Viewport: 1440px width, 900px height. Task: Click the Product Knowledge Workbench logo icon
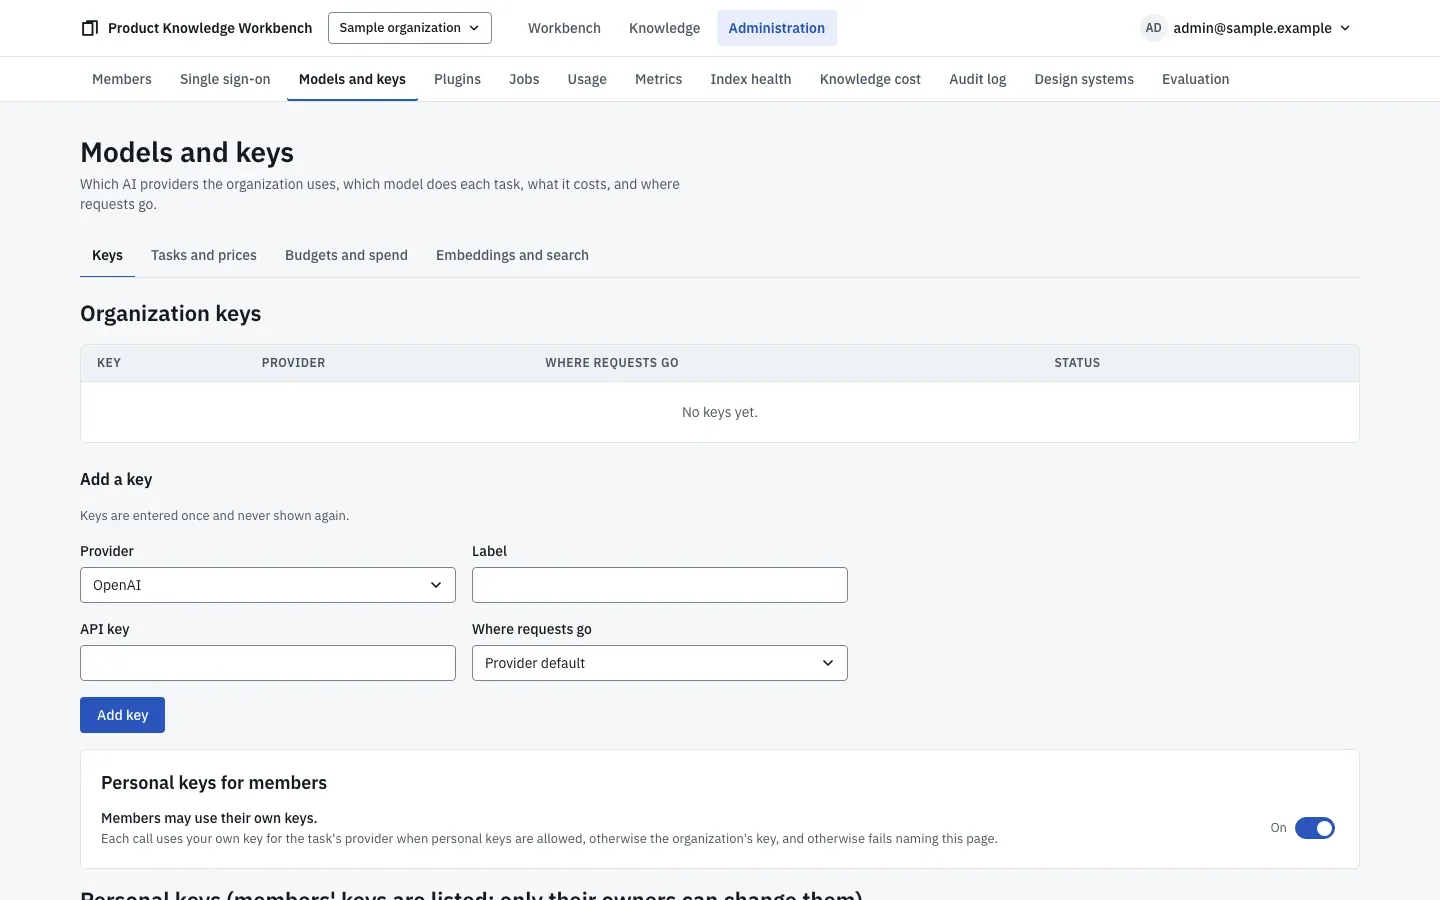pos(90,28)
